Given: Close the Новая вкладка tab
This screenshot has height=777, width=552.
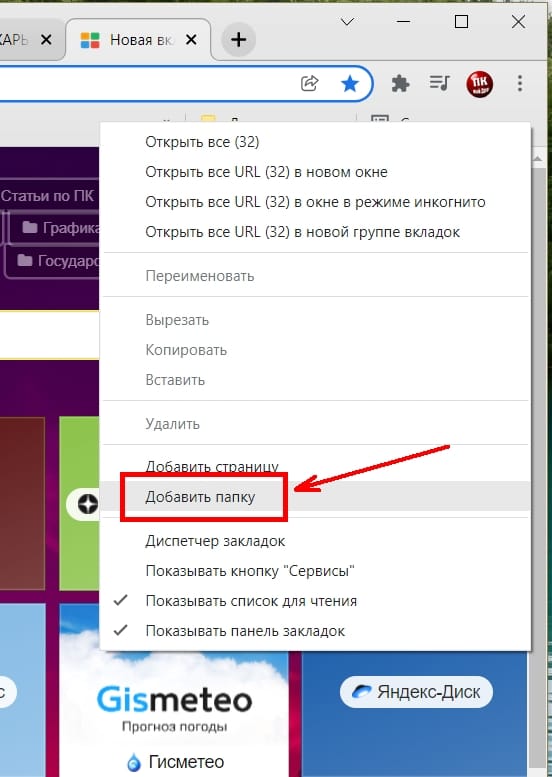Looking at the screenshot, I should click(191, 40).
